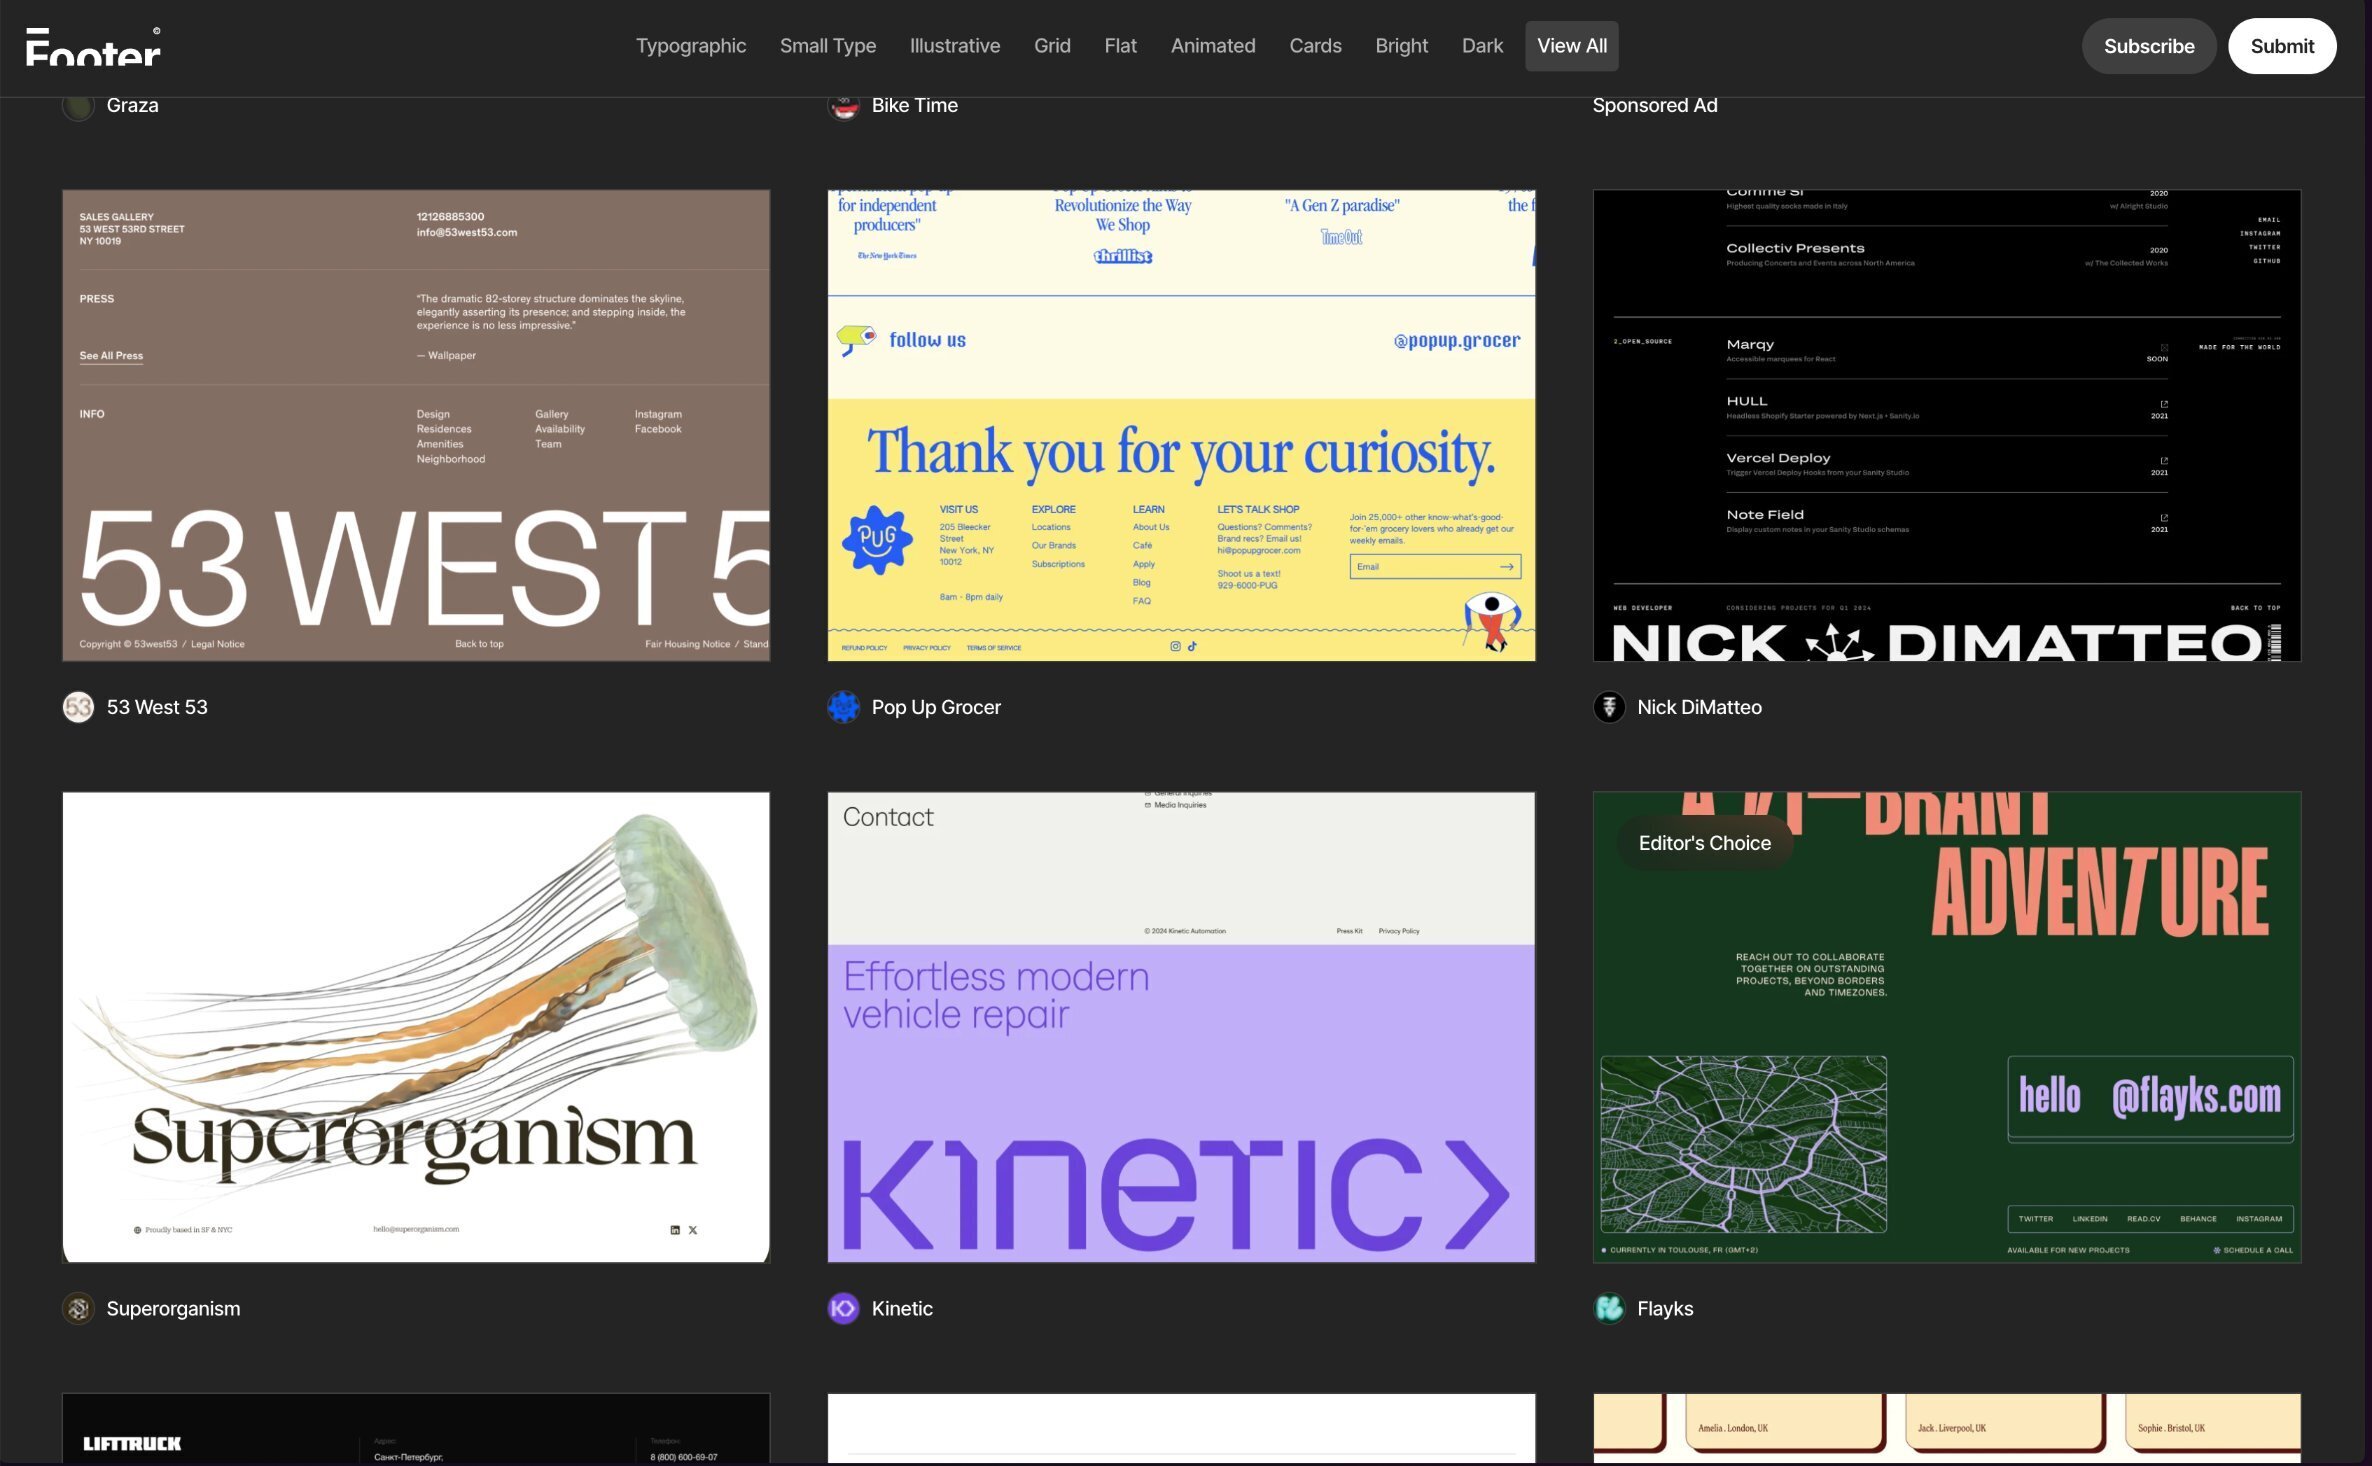Image resolution: width=2372 pixels, height=1466 pixels.
Task: Click the Flayks avatar icon
Action: point(1610,1308)
